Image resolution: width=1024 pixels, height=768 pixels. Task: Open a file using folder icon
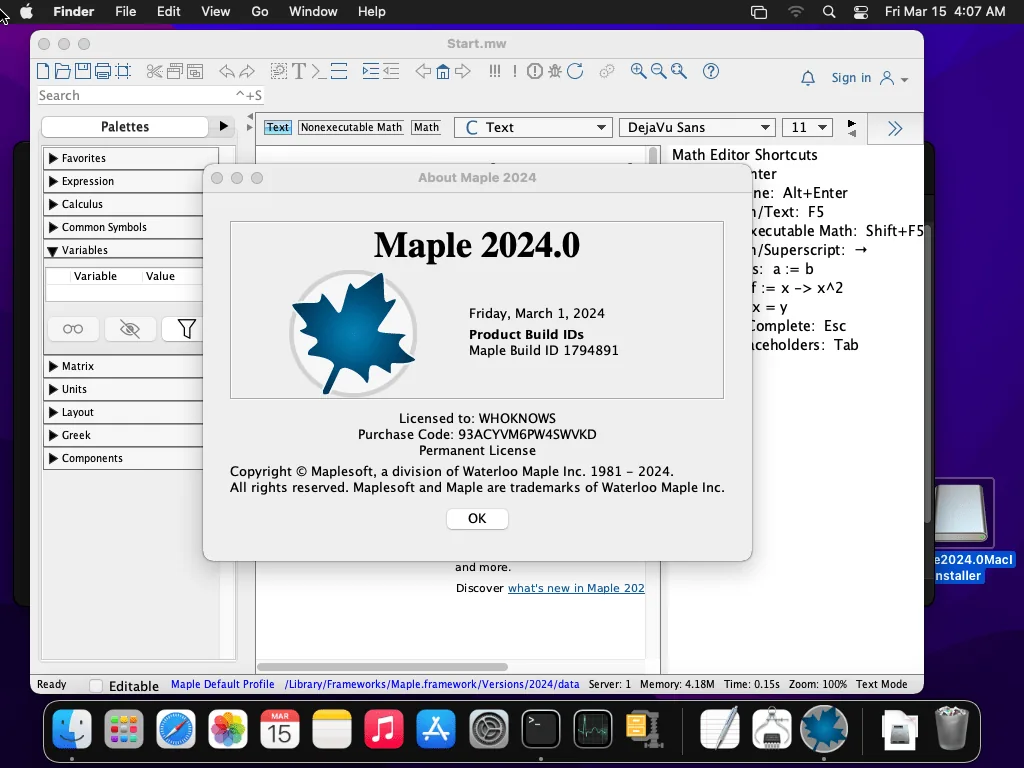[x=63, y=71]
